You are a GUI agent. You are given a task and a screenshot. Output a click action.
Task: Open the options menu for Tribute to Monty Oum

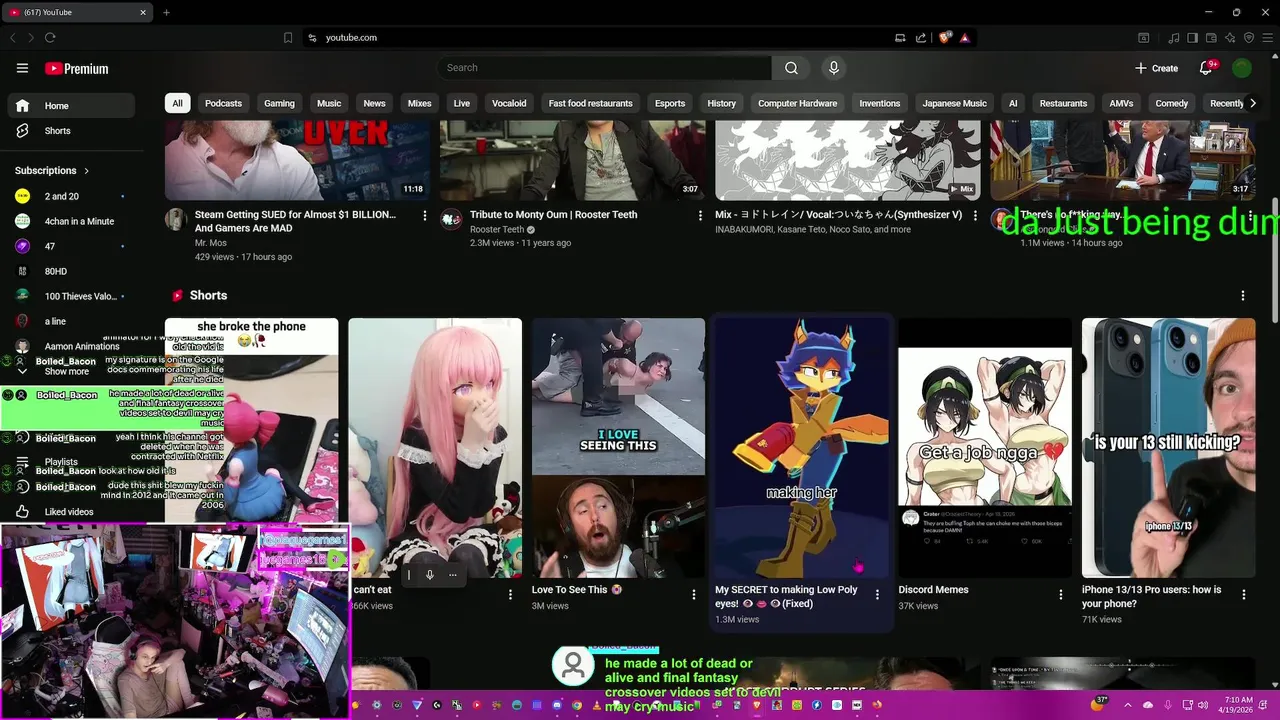700,215
